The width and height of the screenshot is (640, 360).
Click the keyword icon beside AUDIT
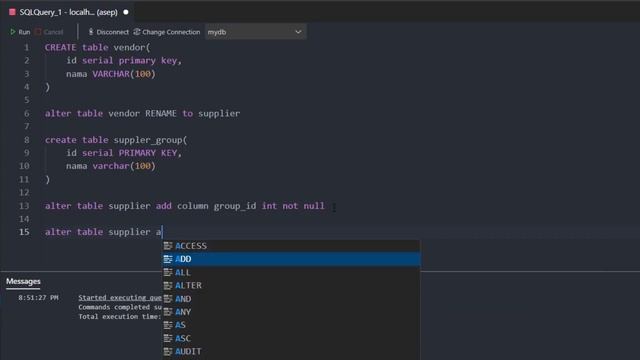(x=168, y=351)
